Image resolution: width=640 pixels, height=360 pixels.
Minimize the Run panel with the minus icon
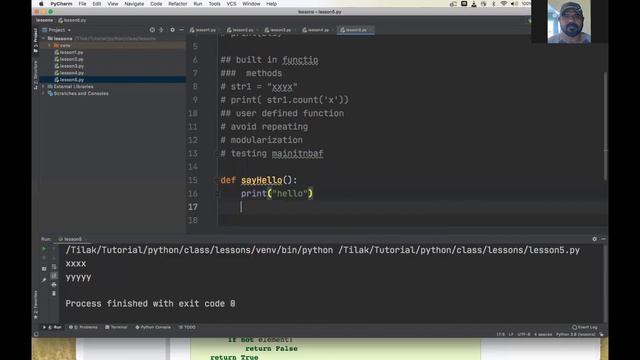click(603, 239)
